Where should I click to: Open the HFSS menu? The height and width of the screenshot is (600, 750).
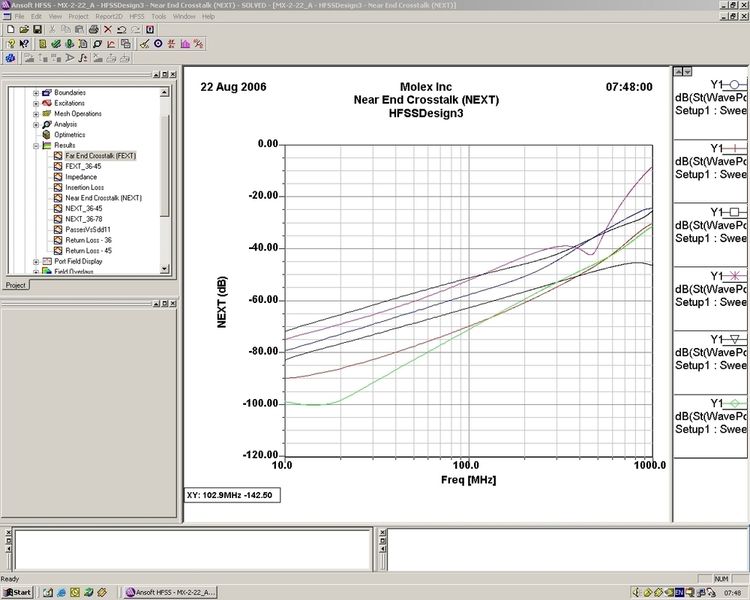(137, 16)
